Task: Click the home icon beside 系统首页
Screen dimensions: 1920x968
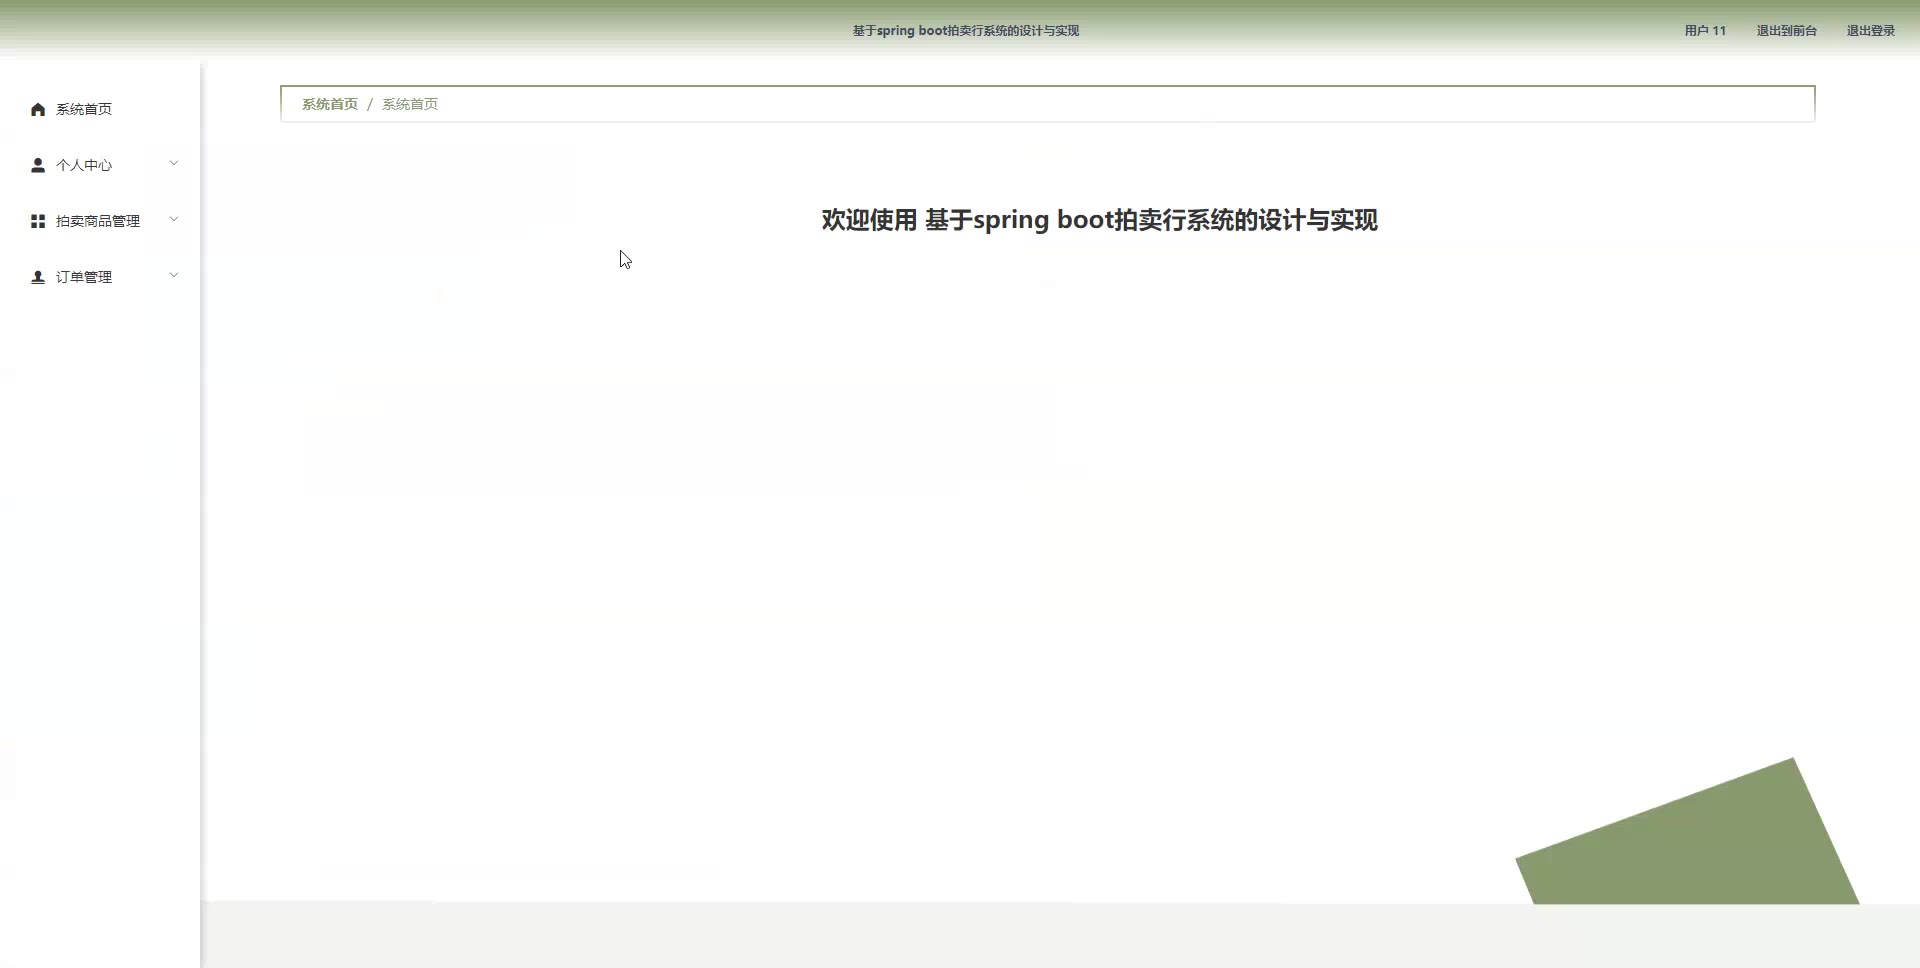Action: (x=38, y=109)
